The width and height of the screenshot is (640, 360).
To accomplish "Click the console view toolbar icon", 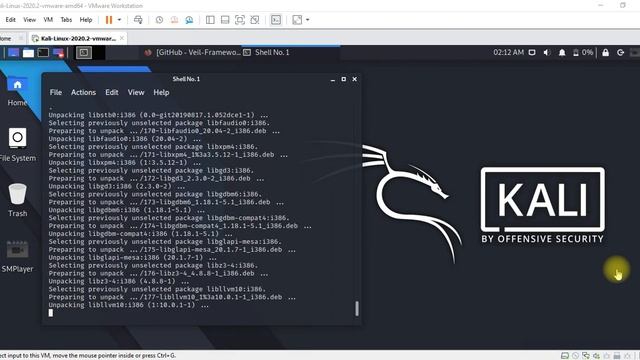I will click(x=276, y=20).
